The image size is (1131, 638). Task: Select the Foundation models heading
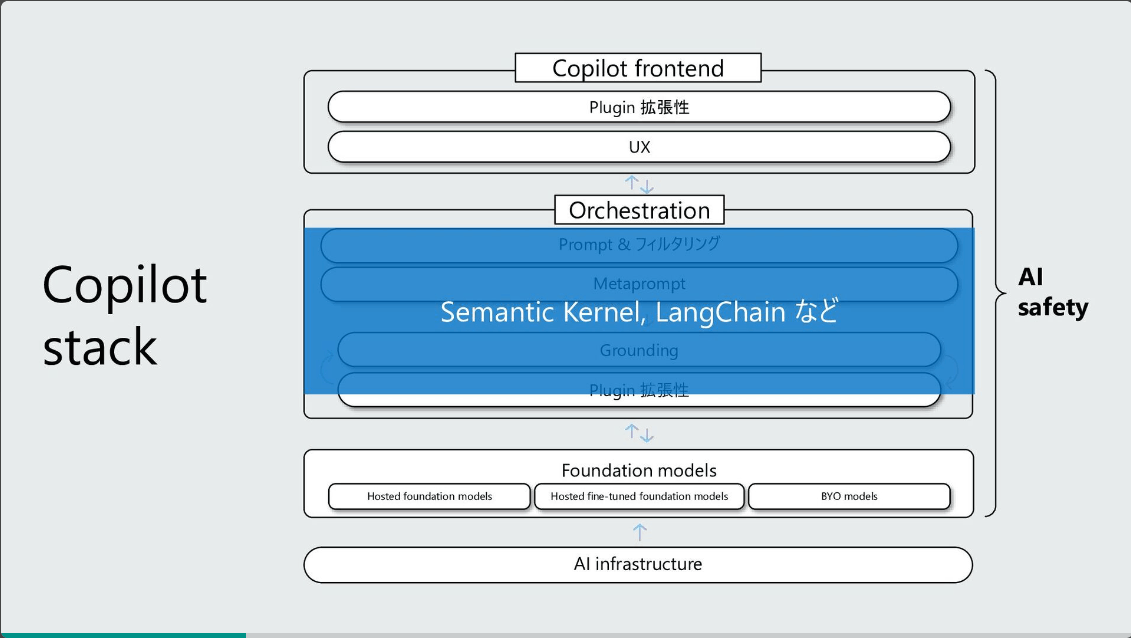639,471
